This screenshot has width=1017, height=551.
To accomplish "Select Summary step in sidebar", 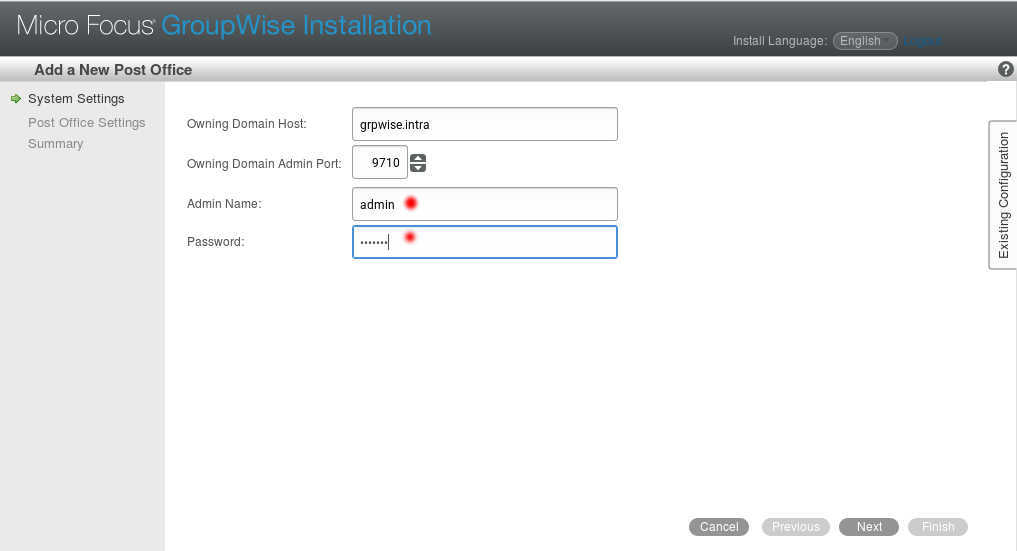I will coord(55,143).
